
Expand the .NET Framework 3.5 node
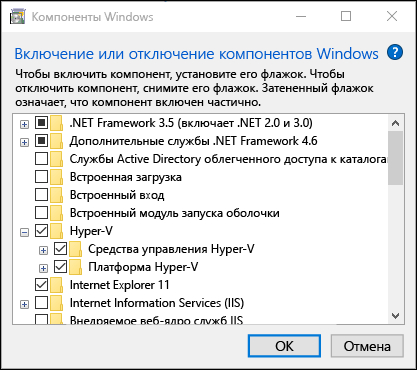coord(24,124)
